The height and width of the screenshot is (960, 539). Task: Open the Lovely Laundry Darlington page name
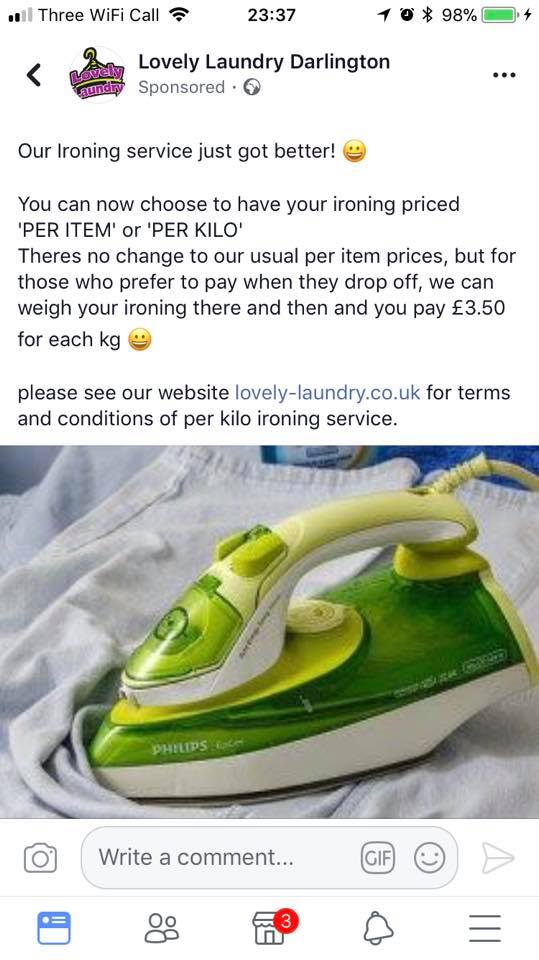point(264,62)
